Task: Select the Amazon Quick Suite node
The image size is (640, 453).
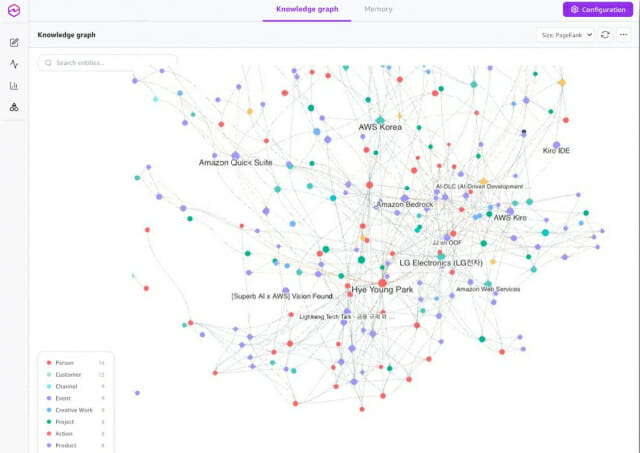Action: coord(236,155)
